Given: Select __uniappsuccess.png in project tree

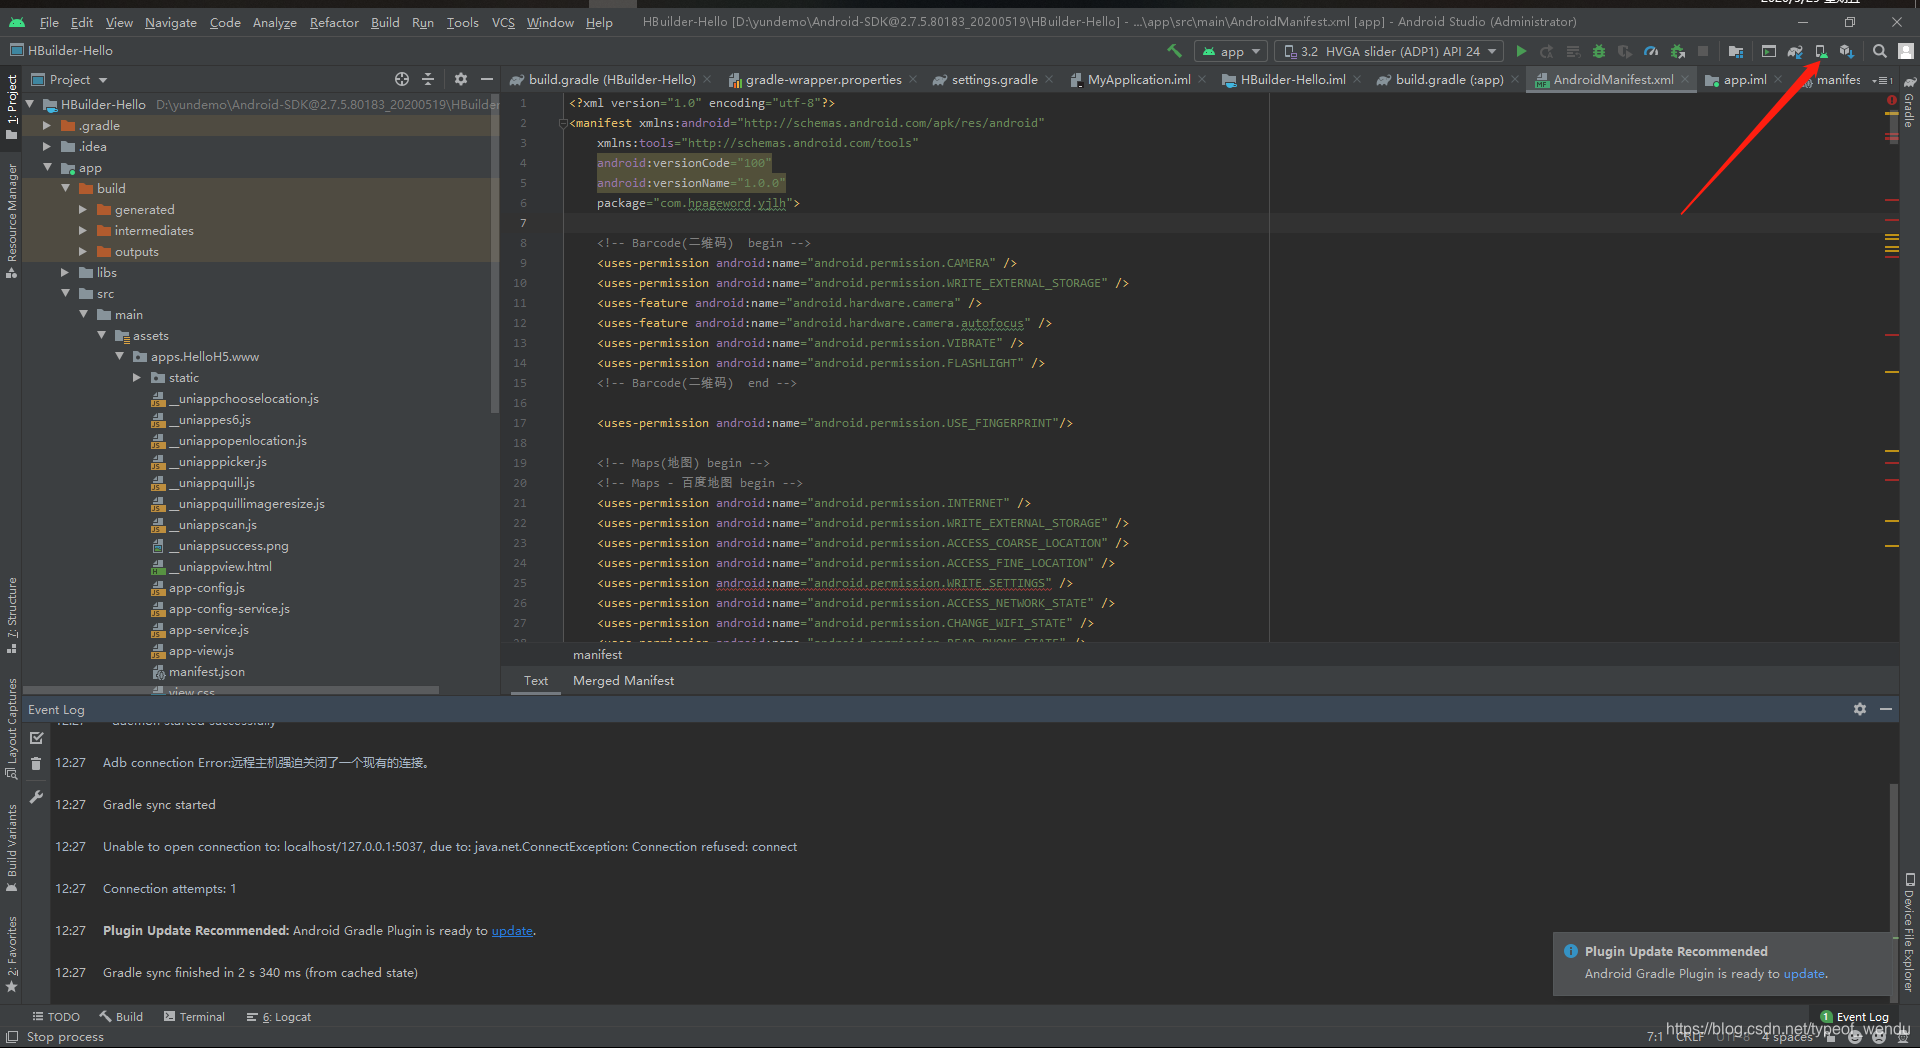Looking at the screenshot, I should (x=228, y=546).
